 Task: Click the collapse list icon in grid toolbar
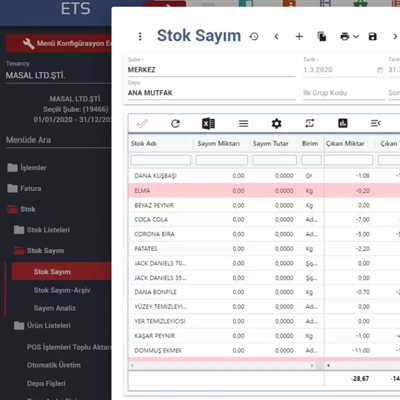[376, 124]
